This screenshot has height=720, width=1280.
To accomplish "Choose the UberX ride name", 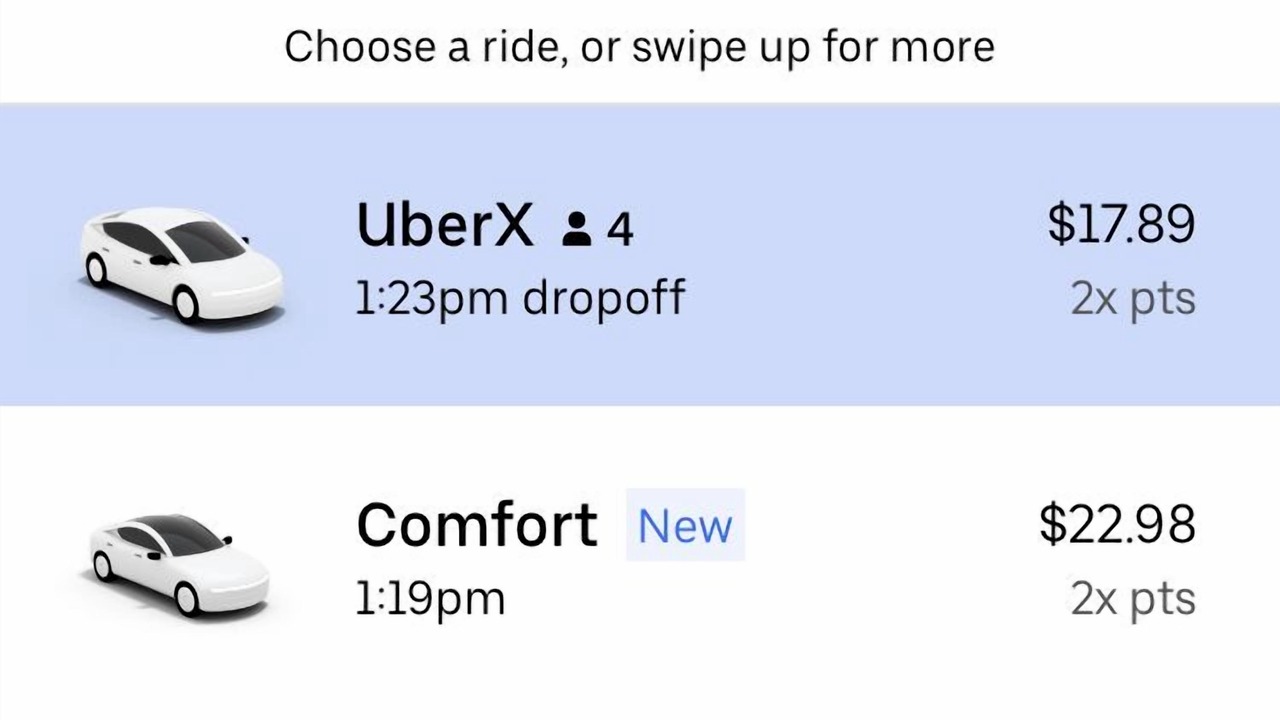I will coord(445,224).
